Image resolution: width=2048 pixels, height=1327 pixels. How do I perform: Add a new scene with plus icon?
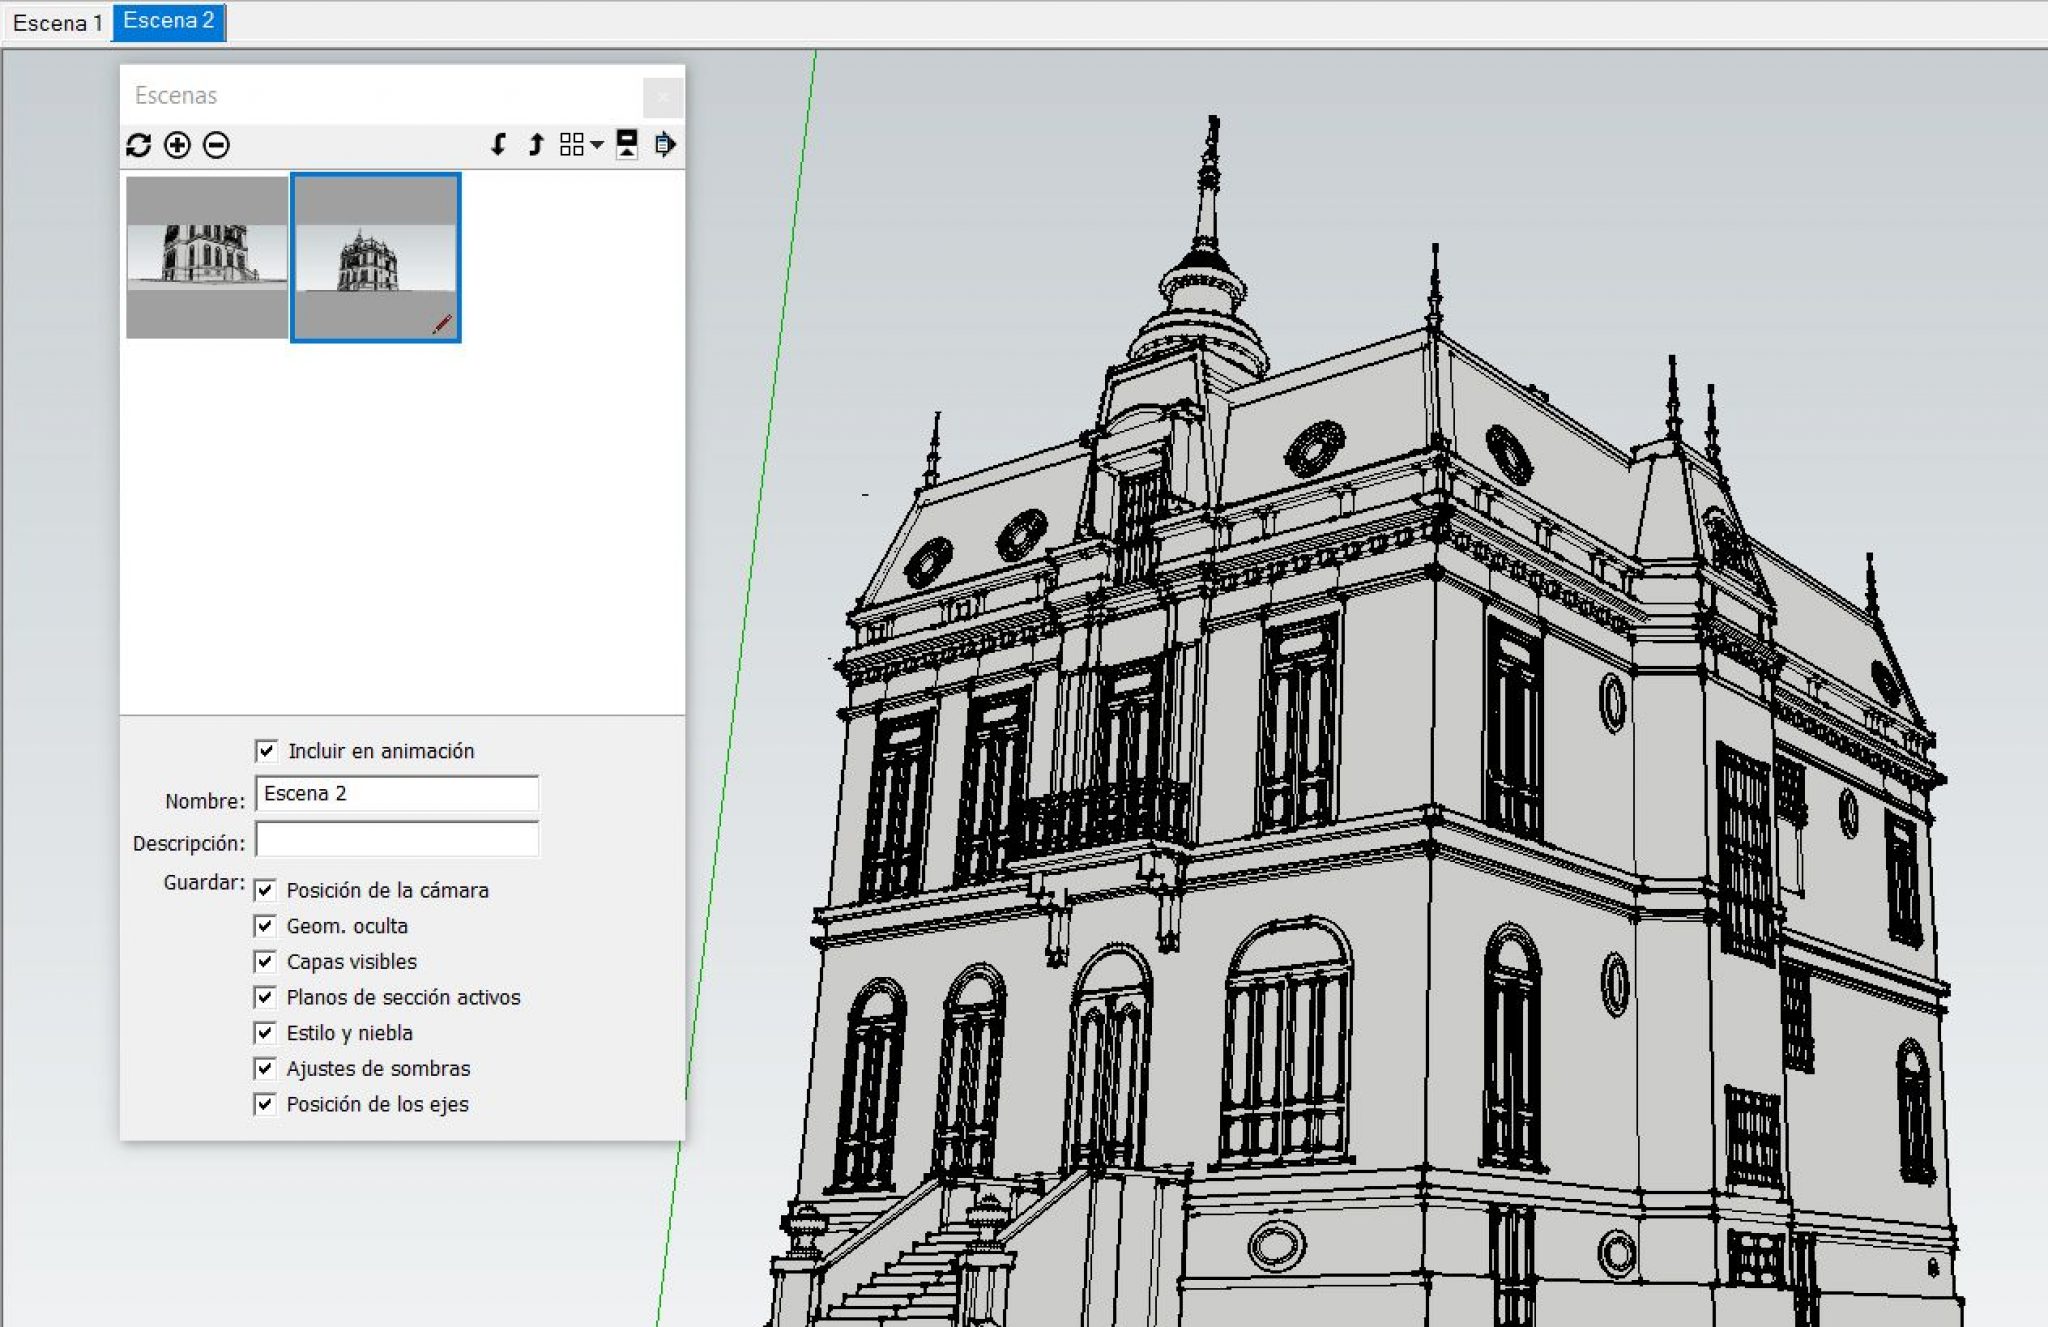click(177, 146)
